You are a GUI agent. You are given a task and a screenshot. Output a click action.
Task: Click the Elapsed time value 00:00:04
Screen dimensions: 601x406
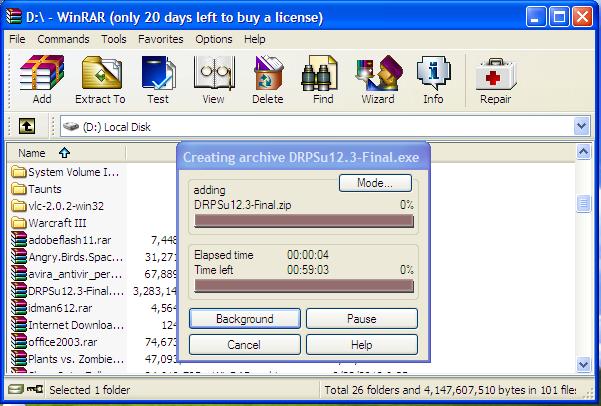click(x=308, y=255)
